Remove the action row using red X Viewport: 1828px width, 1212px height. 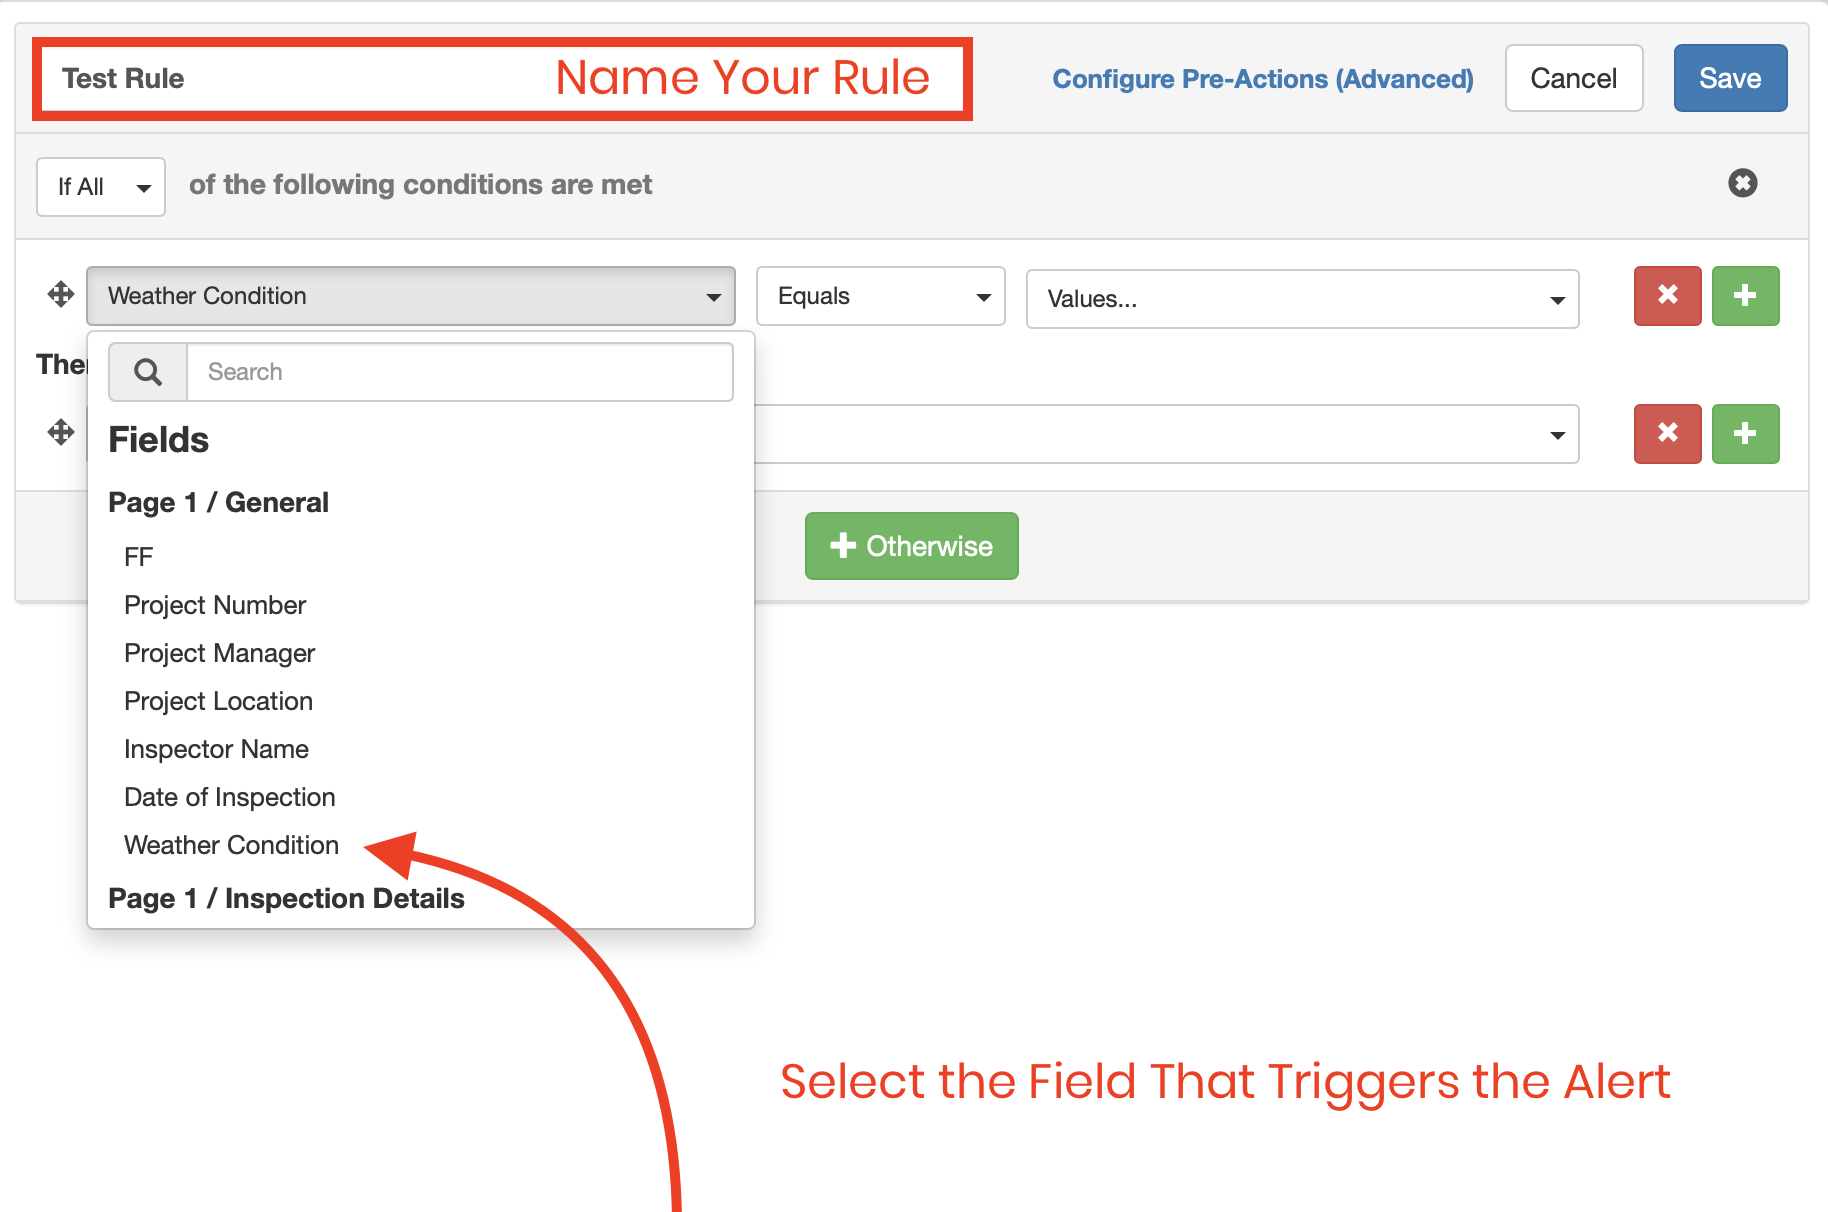coord(1667,434)
